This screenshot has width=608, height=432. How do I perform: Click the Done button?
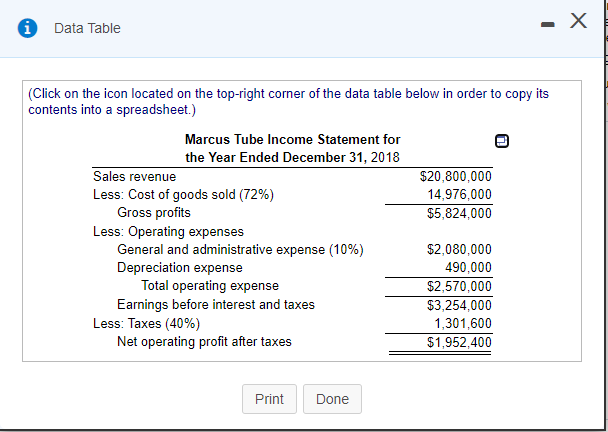(x=332, y=399)
